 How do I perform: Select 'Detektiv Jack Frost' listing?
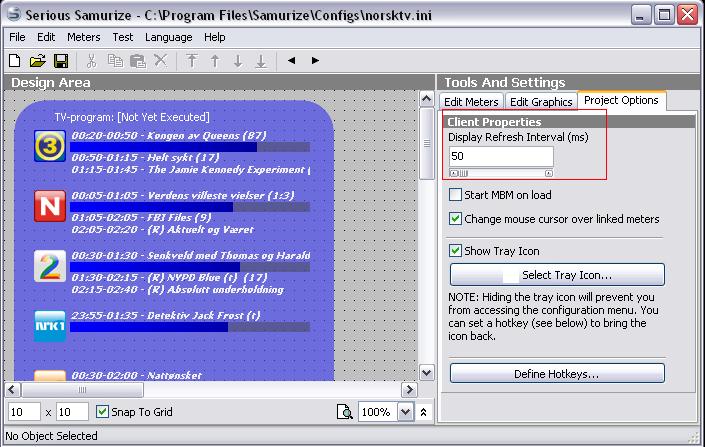pyautogui.click(x=166, y=315)
